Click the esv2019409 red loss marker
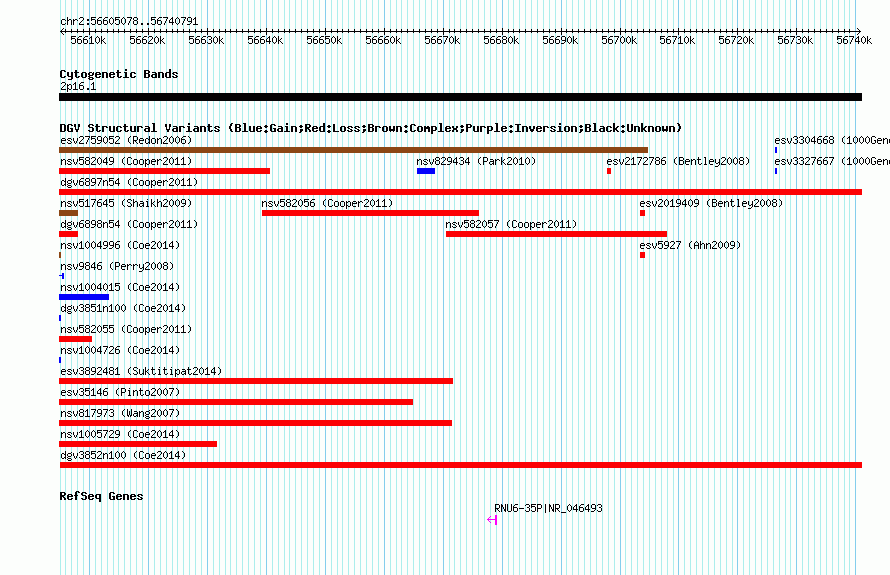The width and height of the screenshot is (890, 575). coord(643,213)
